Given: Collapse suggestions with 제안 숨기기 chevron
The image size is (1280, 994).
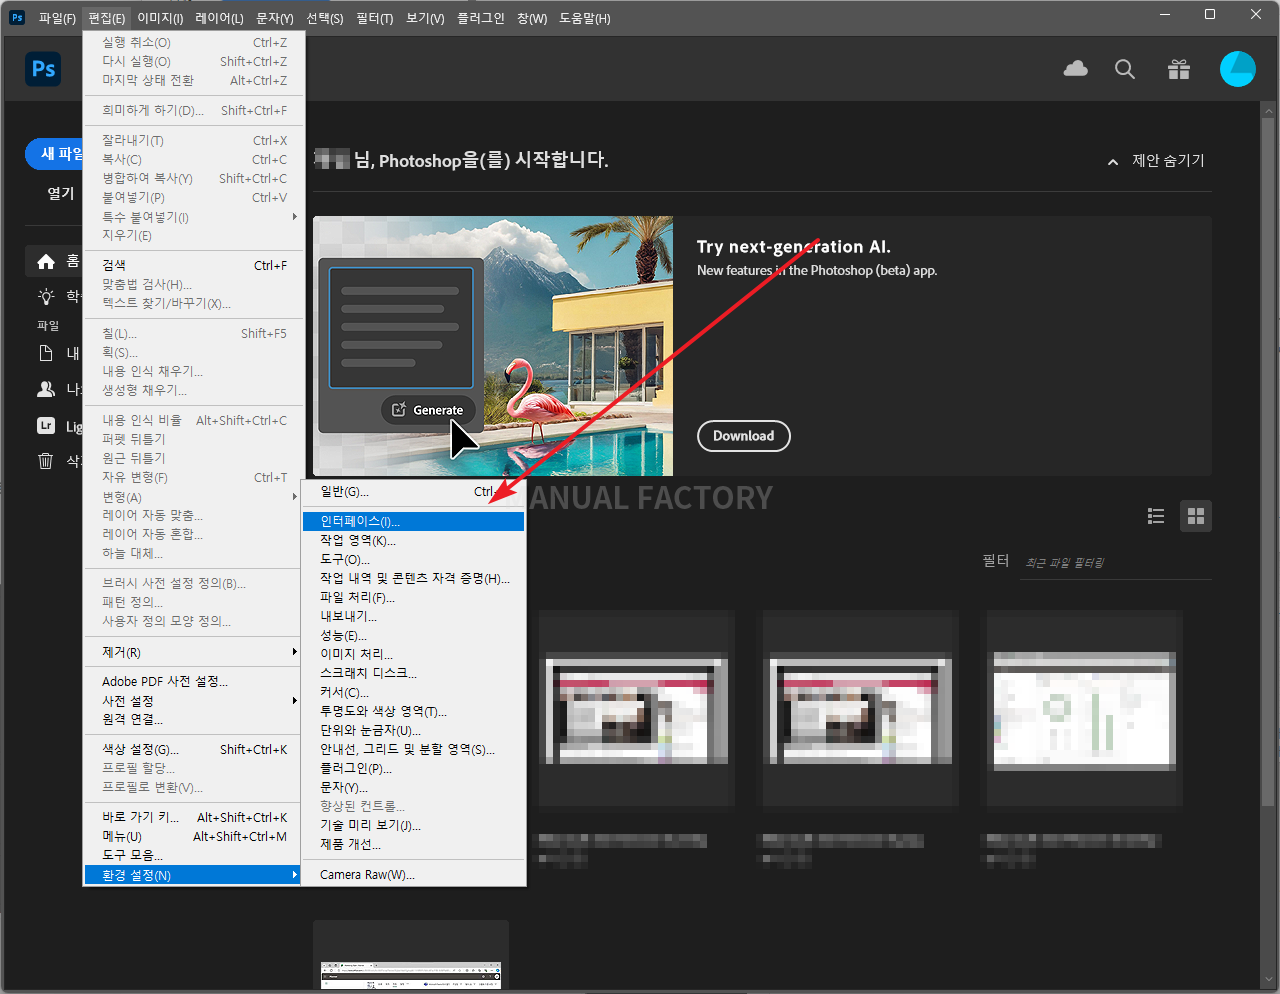Looking at the screenshot, I should [1113, 162].
